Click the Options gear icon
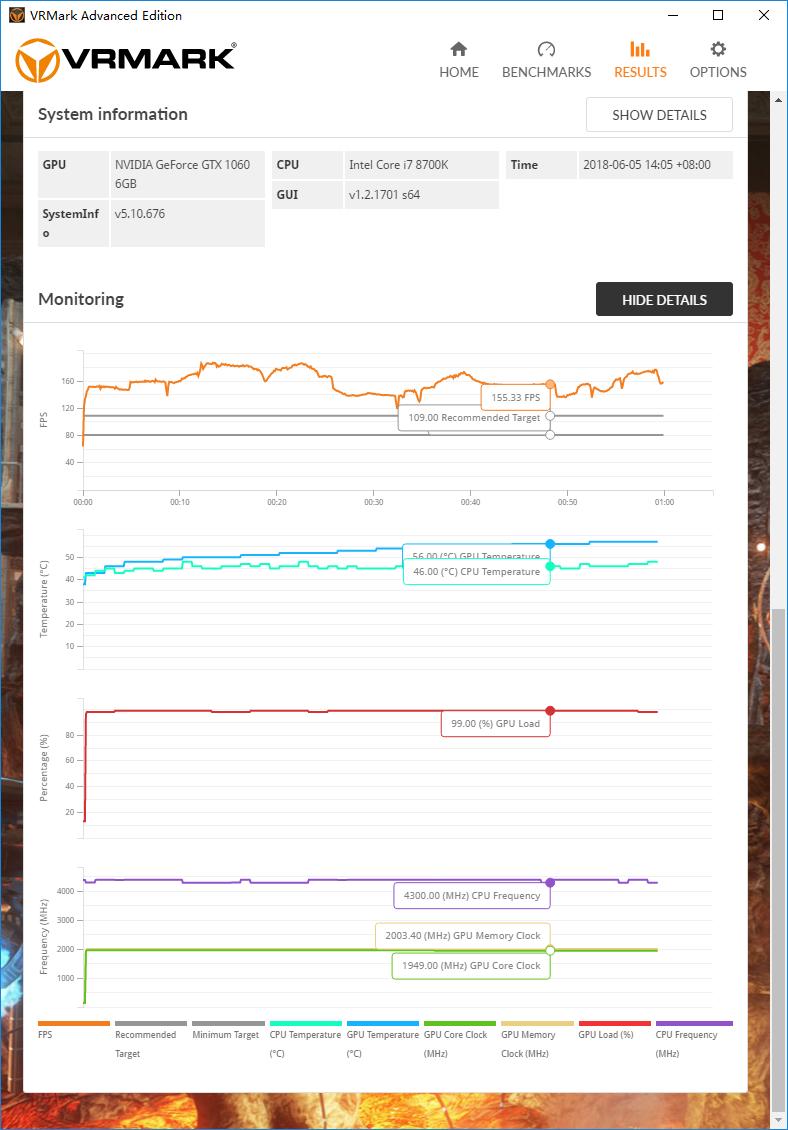Viewport: 788px width, 1130px height. coord(718,49)
